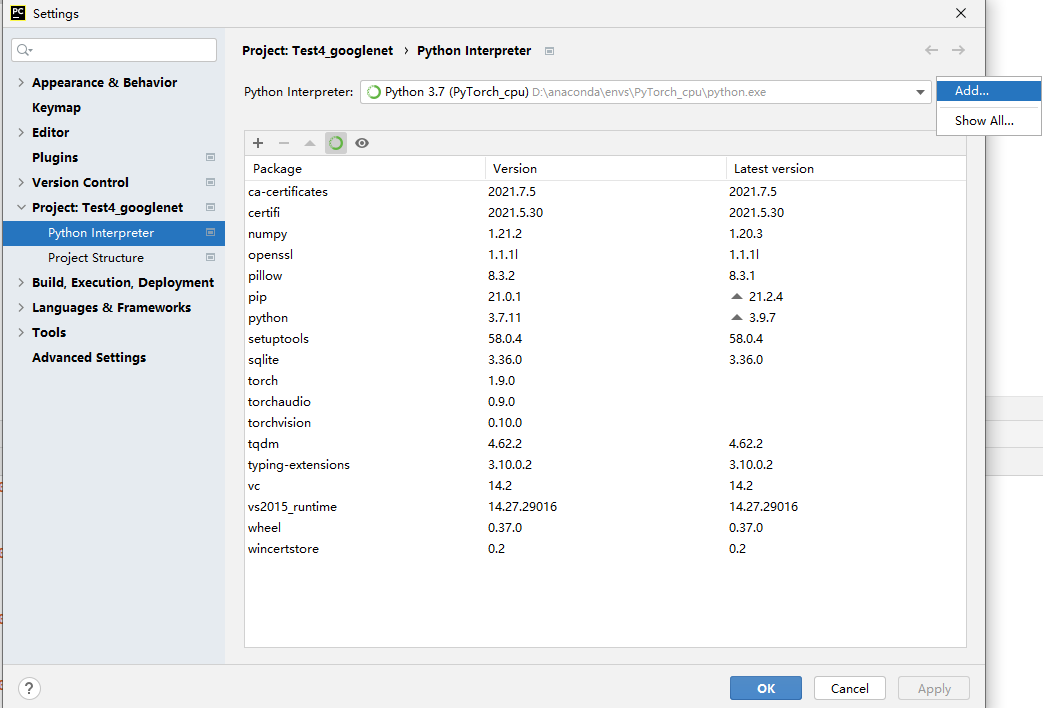
Task: Click the install package plus icon
Action: tap(258, 143)
